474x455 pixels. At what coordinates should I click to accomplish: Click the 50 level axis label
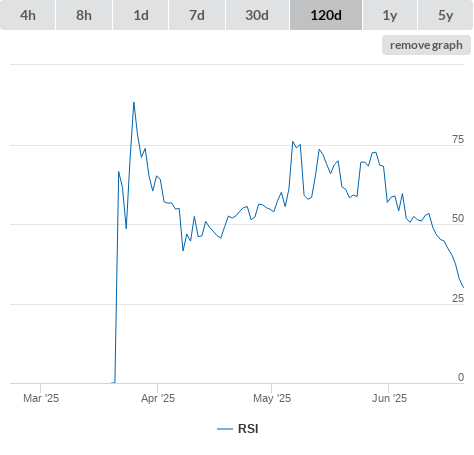[458, 218]
